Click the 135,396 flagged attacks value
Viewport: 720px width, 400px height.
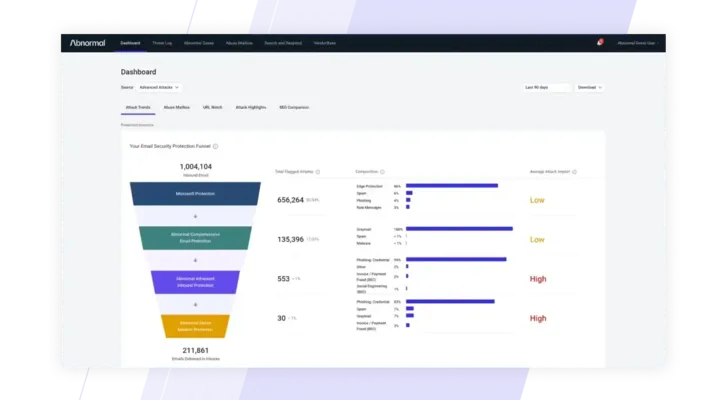[x=290, y=240]
